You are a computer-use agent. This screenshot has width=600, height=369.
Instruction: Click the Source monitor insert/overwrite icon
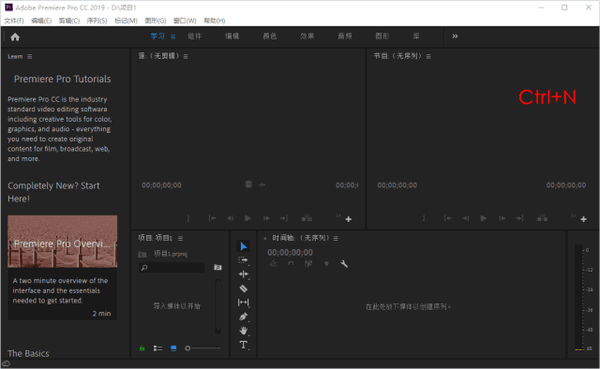pyautogui.click(x=307, y=218)
